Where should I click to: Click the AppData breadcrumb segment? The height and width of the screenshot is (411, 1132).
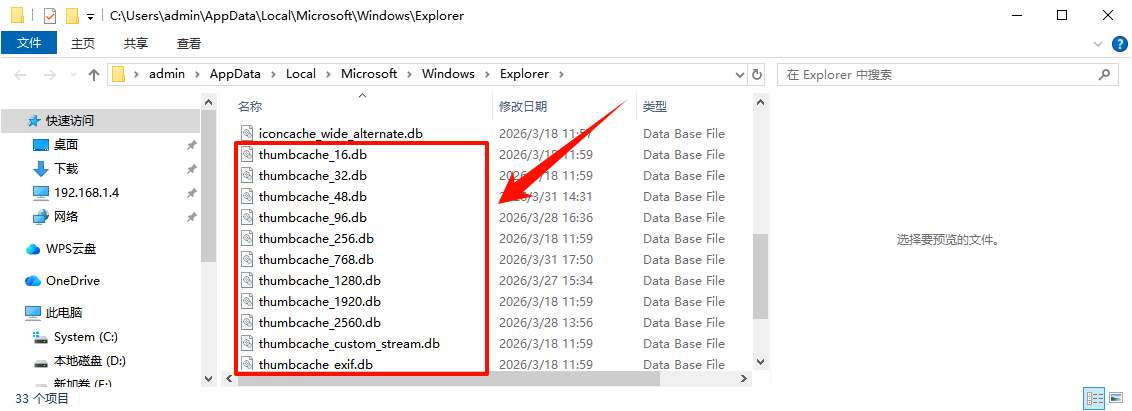233,74
